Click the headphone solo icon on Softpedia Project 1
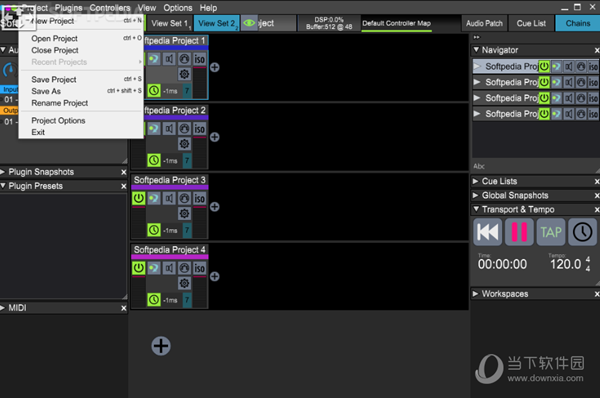This screenshot has height=398, width=600. pos(184,59)
